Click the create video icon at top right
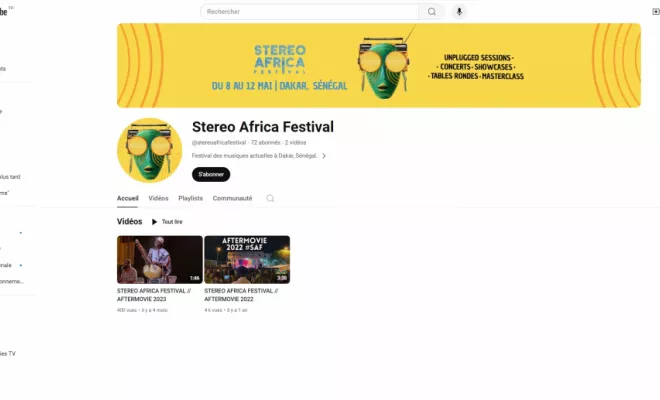Screen dimensions: 660x400 pyautogui.click(x=656, y=12)
